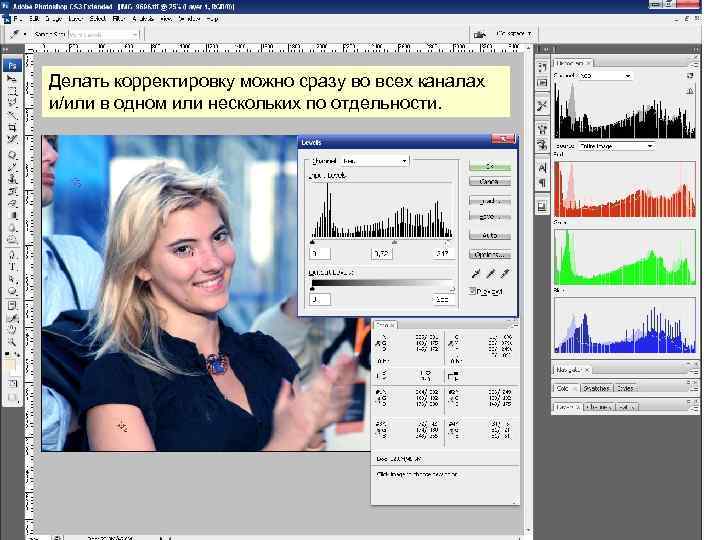720x540 pixels.
Task: Open the Paragraph panel from the dock
Action: (x=542, y=183)
